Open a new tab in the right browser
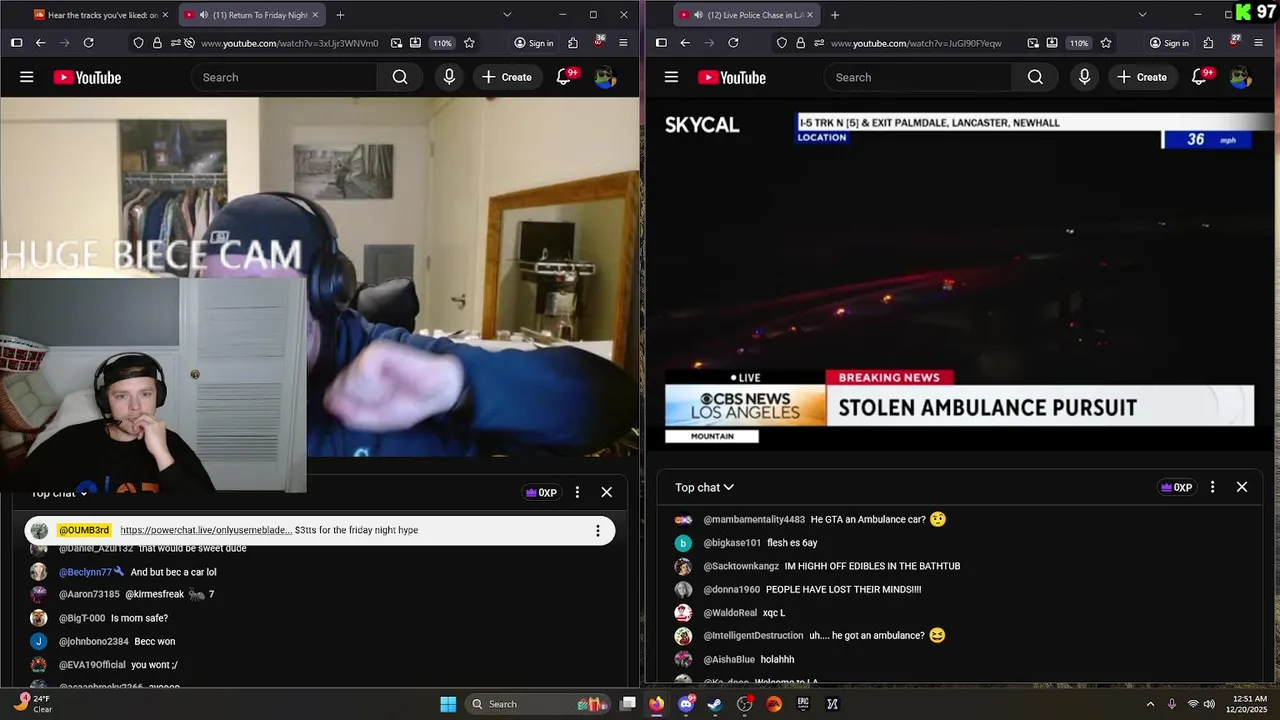 click(x=835, y=15)
